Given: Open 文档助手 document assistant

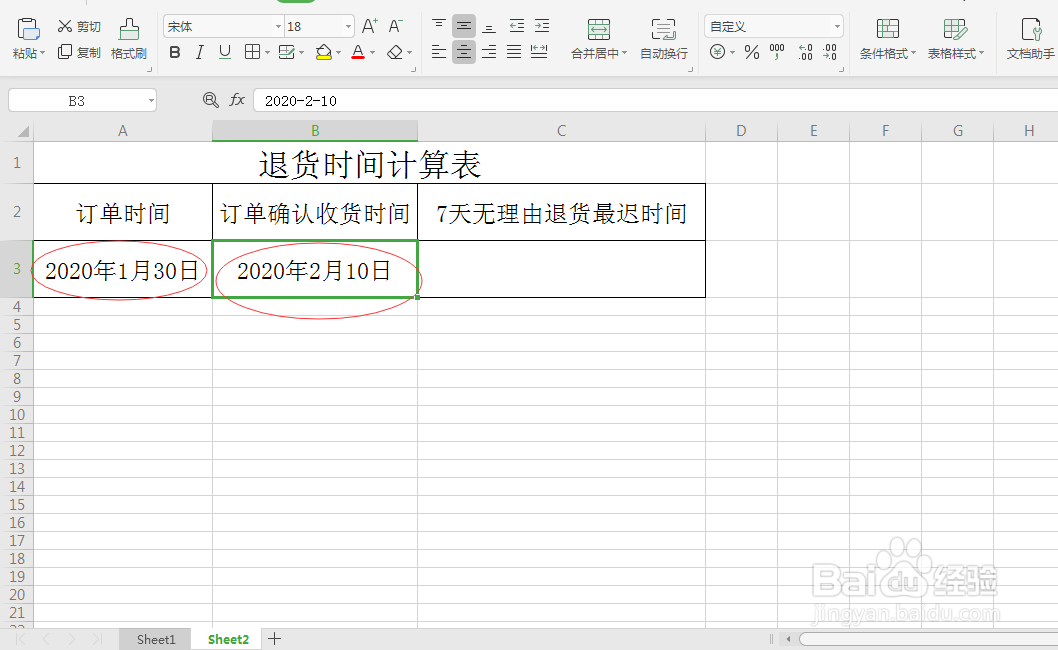Looking at the screenshot, I should [1031, 40].
